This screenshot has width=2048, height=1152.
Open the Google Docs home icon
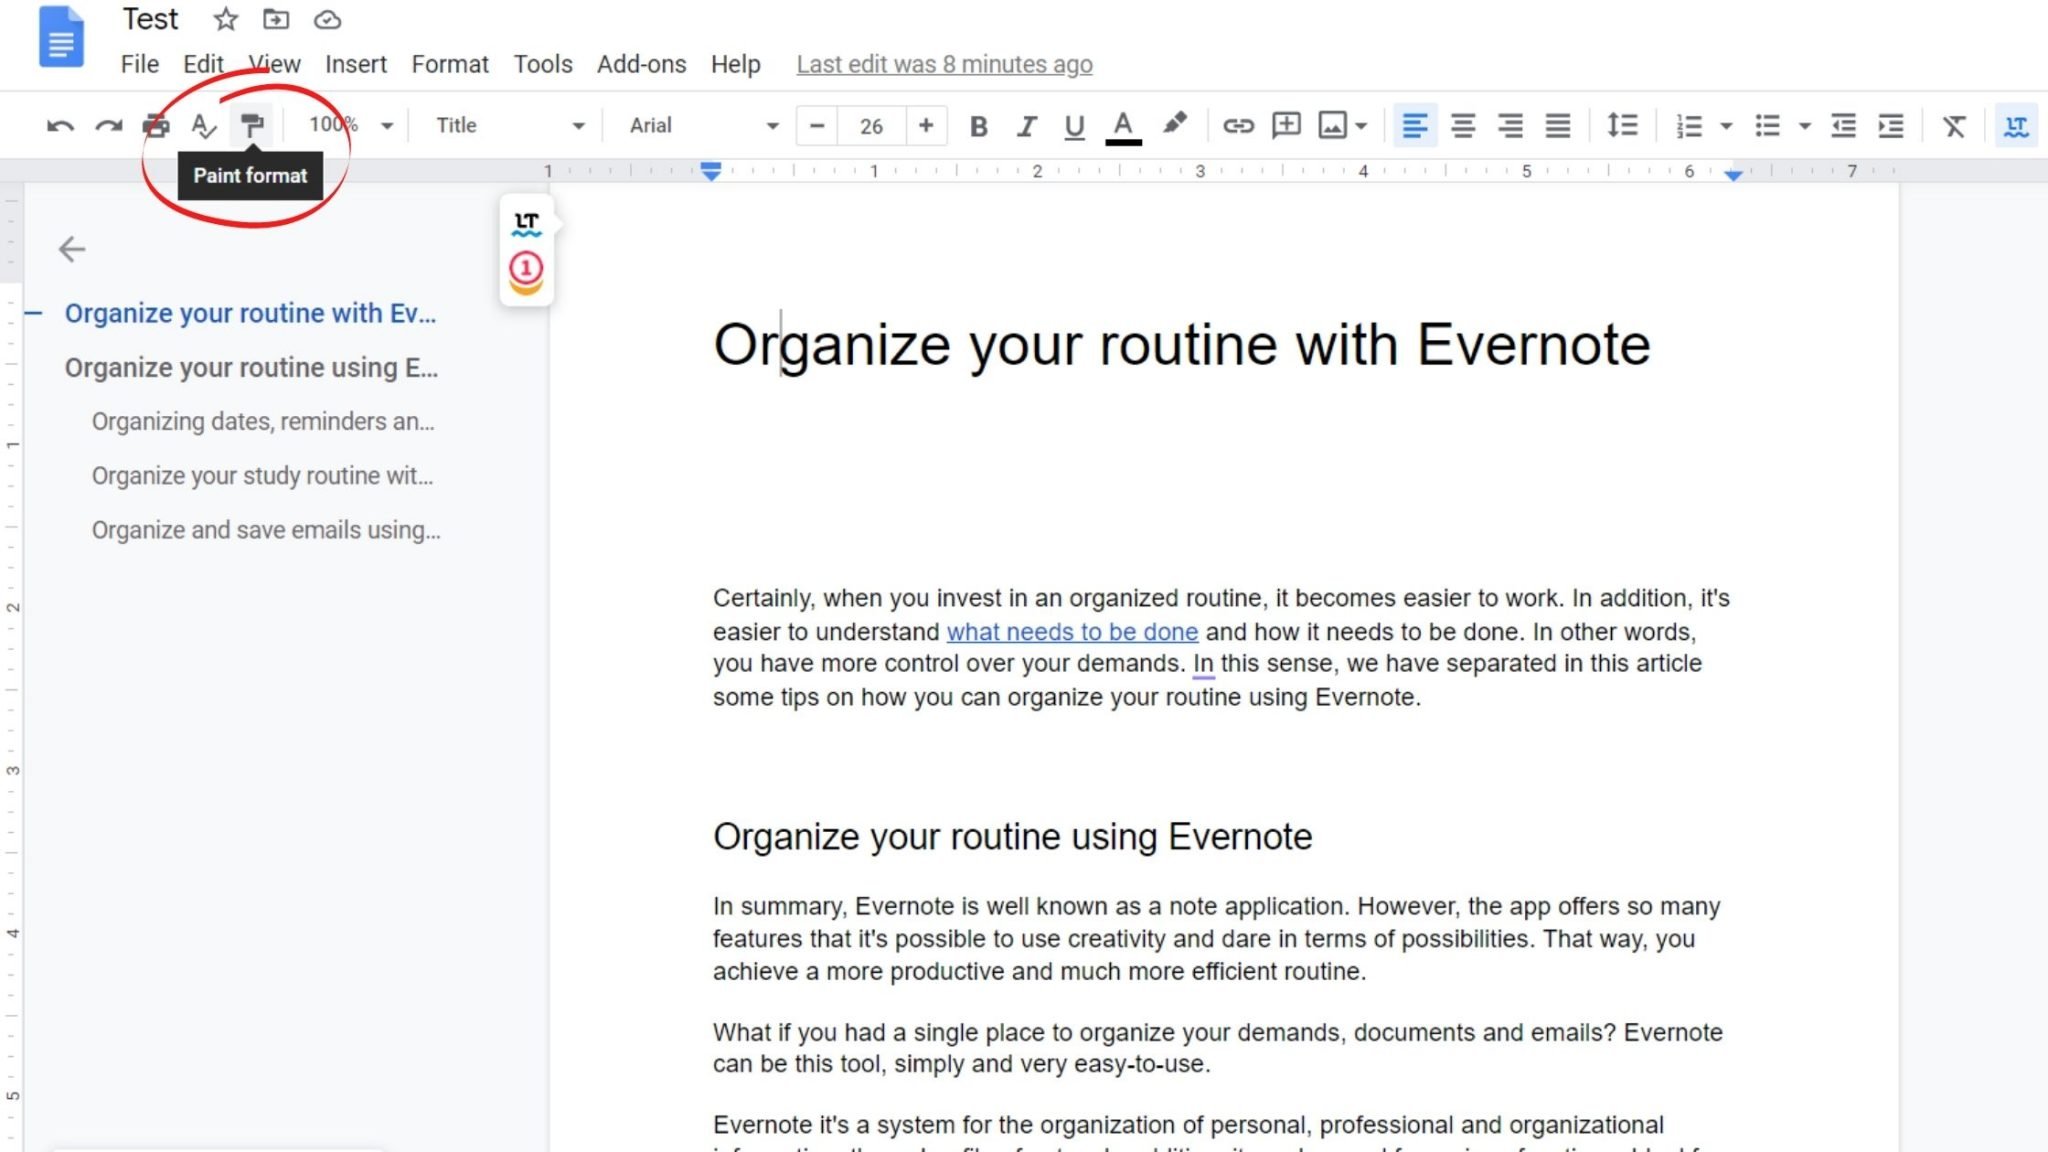click(61, 37)
